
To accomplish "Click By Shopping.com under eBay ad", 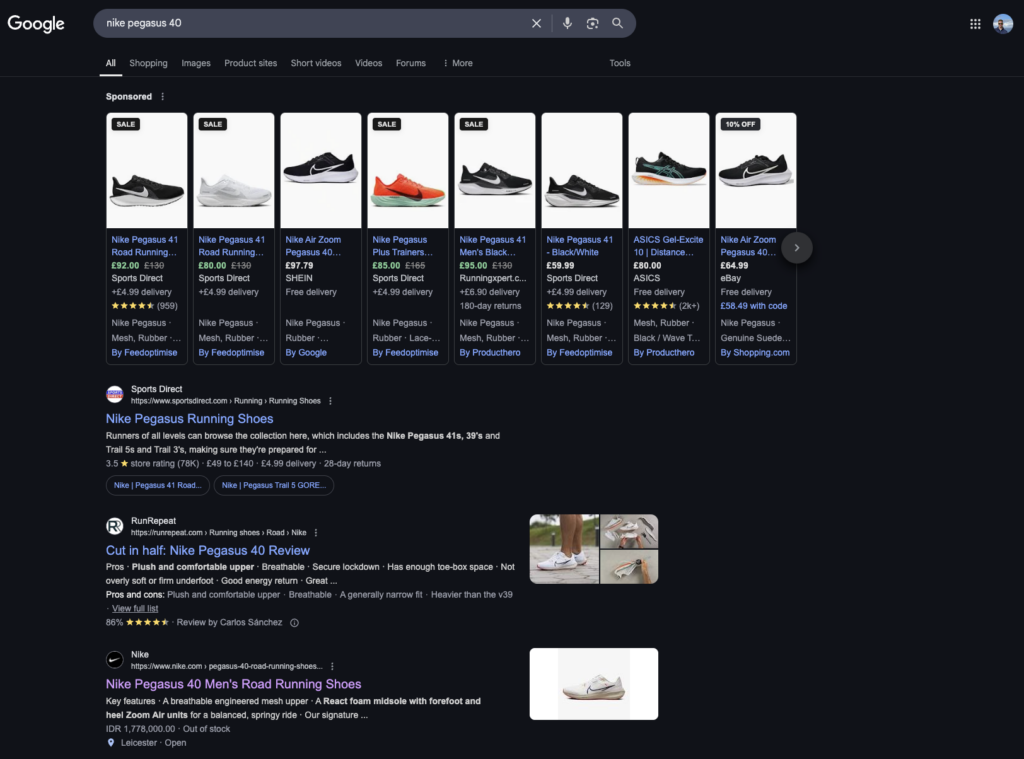I will (x=755, y=353).
